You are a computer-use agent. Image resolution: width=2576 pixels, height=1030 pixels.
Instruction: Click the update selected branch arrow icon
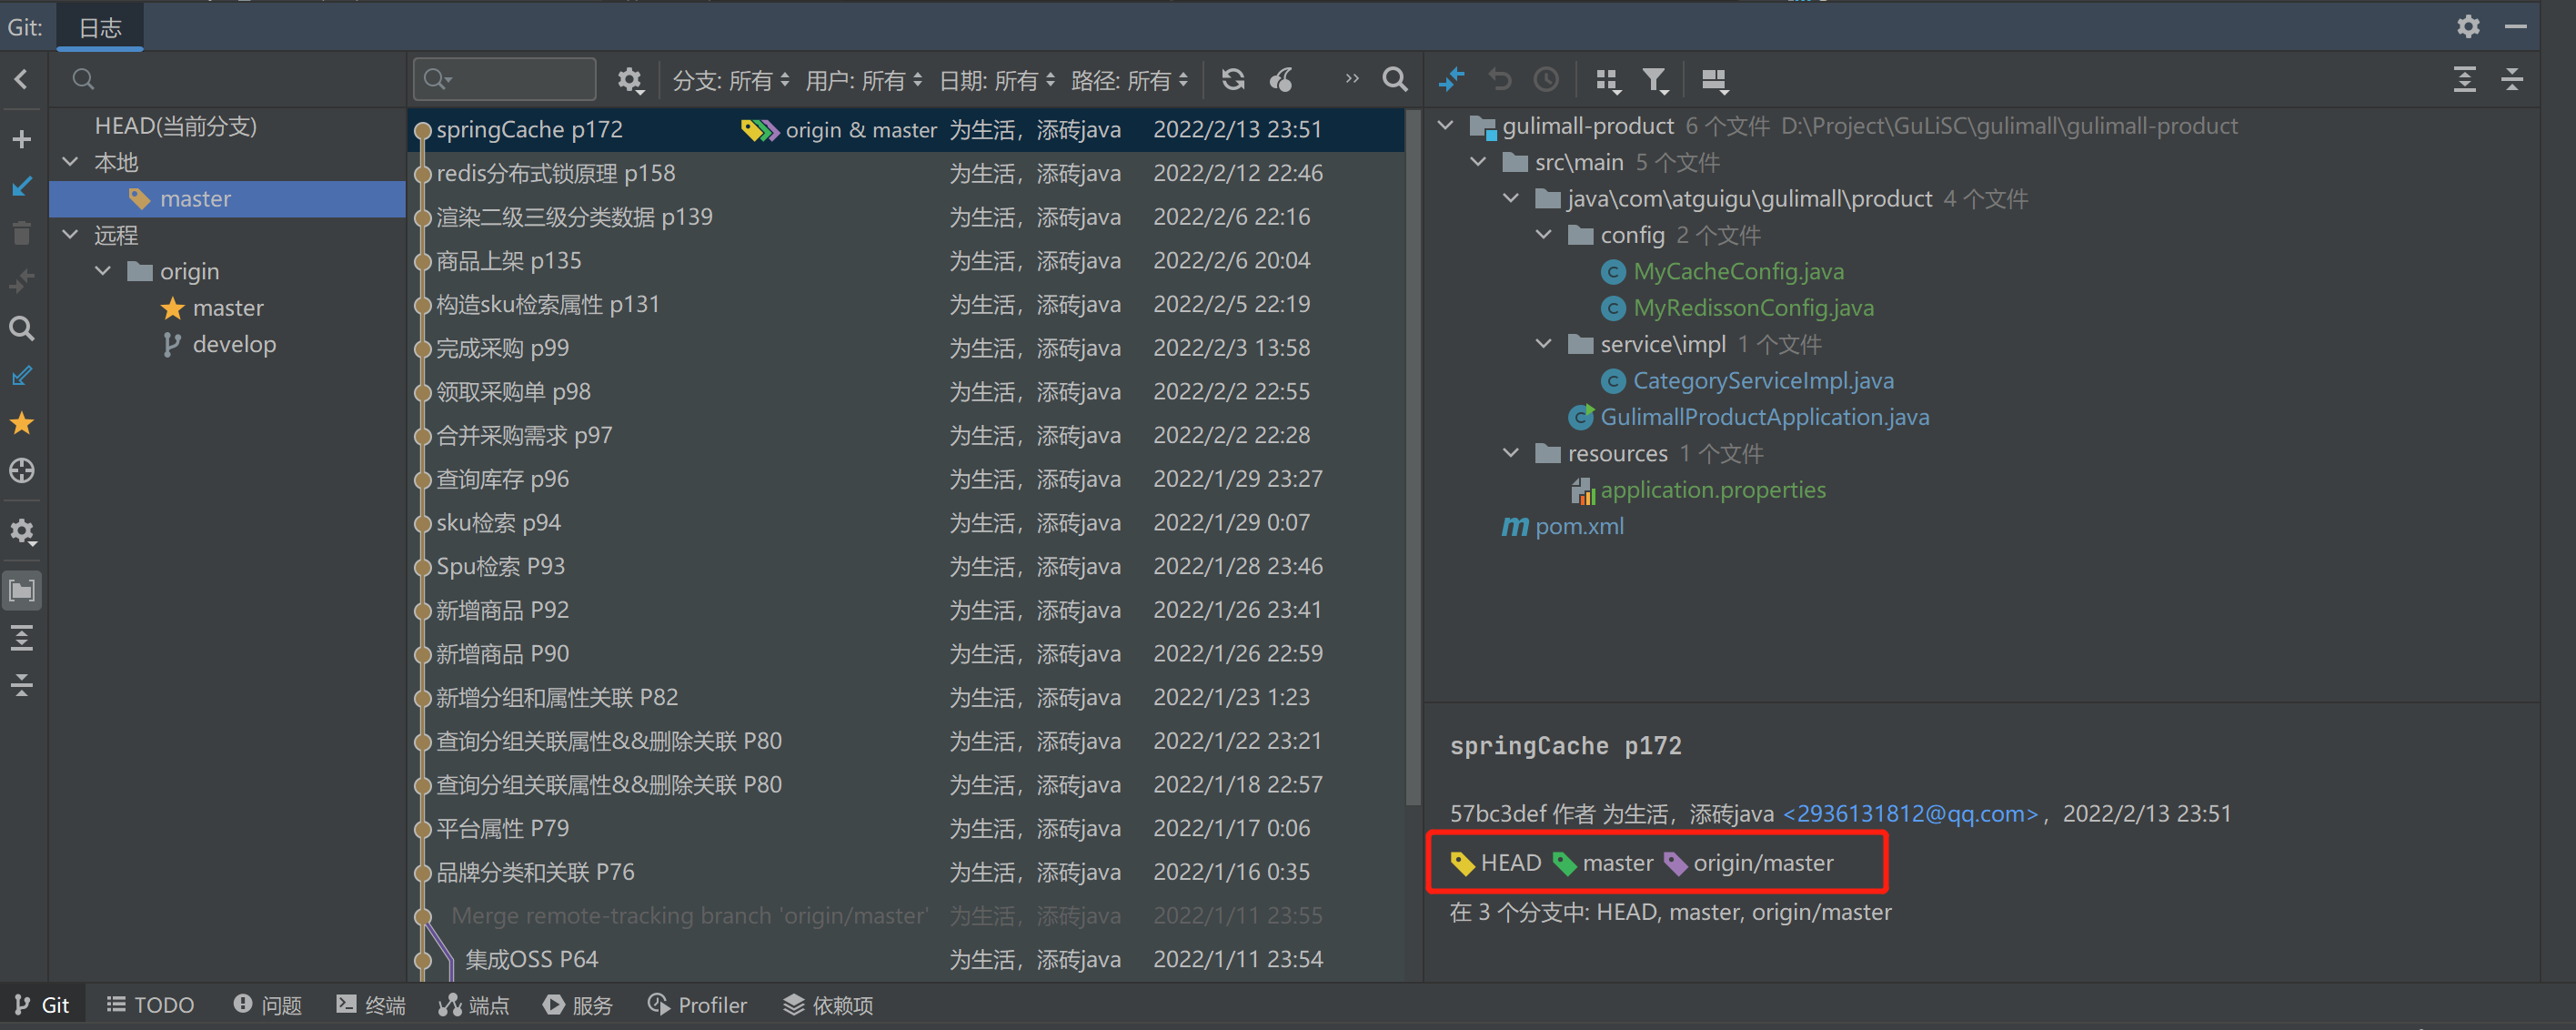(21, 187)
